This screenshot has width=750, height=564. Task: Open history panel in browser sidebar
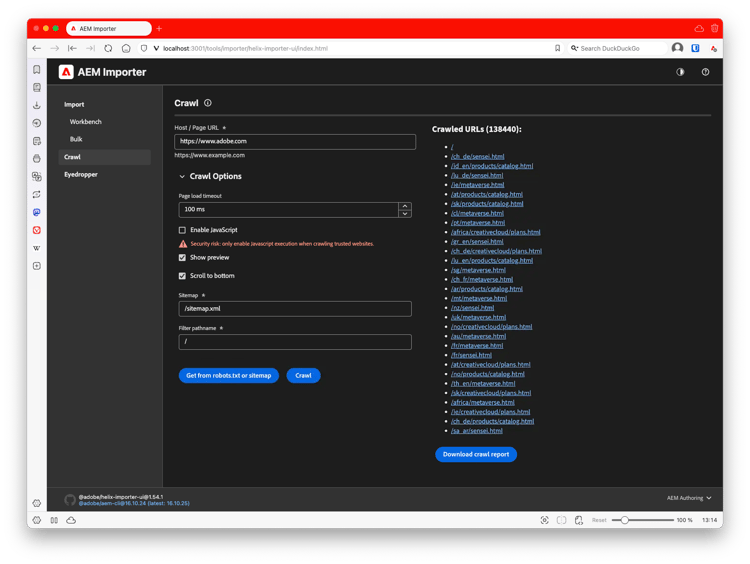(37, 123)
